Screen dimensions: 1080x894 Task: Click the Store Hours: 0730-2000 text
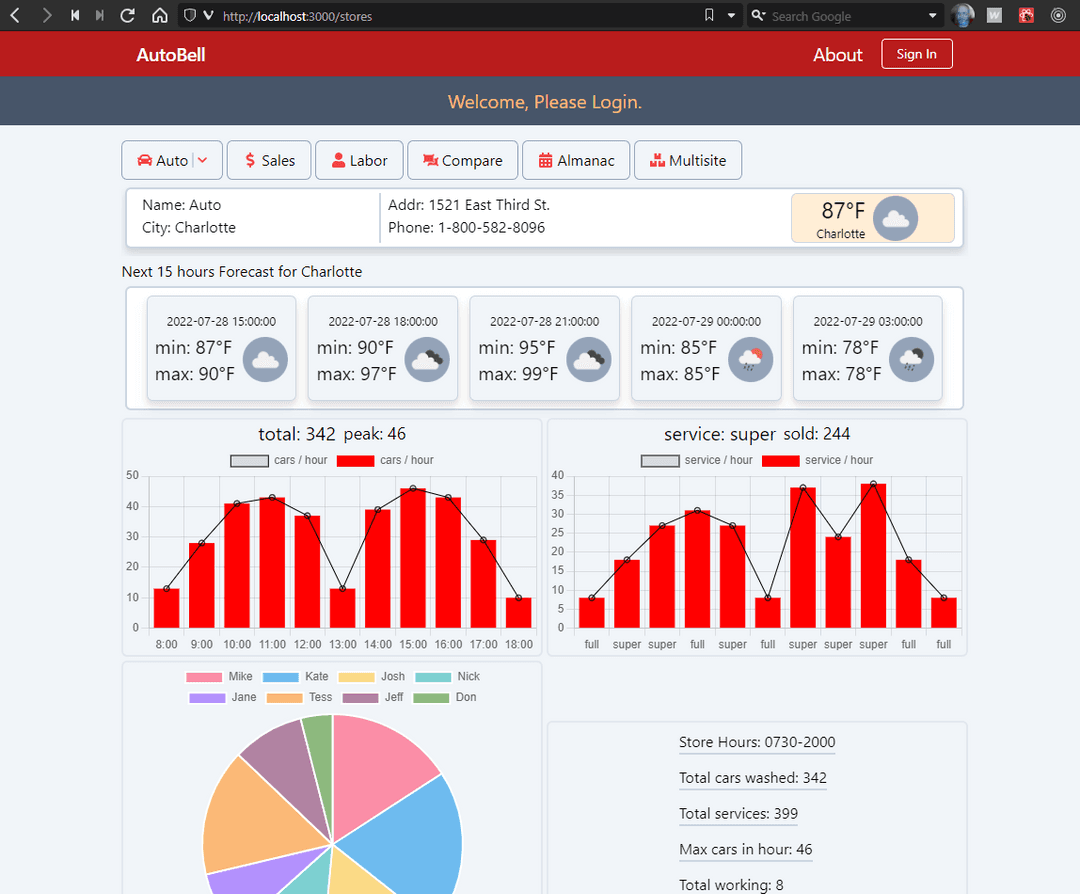(x=757, y=742)
